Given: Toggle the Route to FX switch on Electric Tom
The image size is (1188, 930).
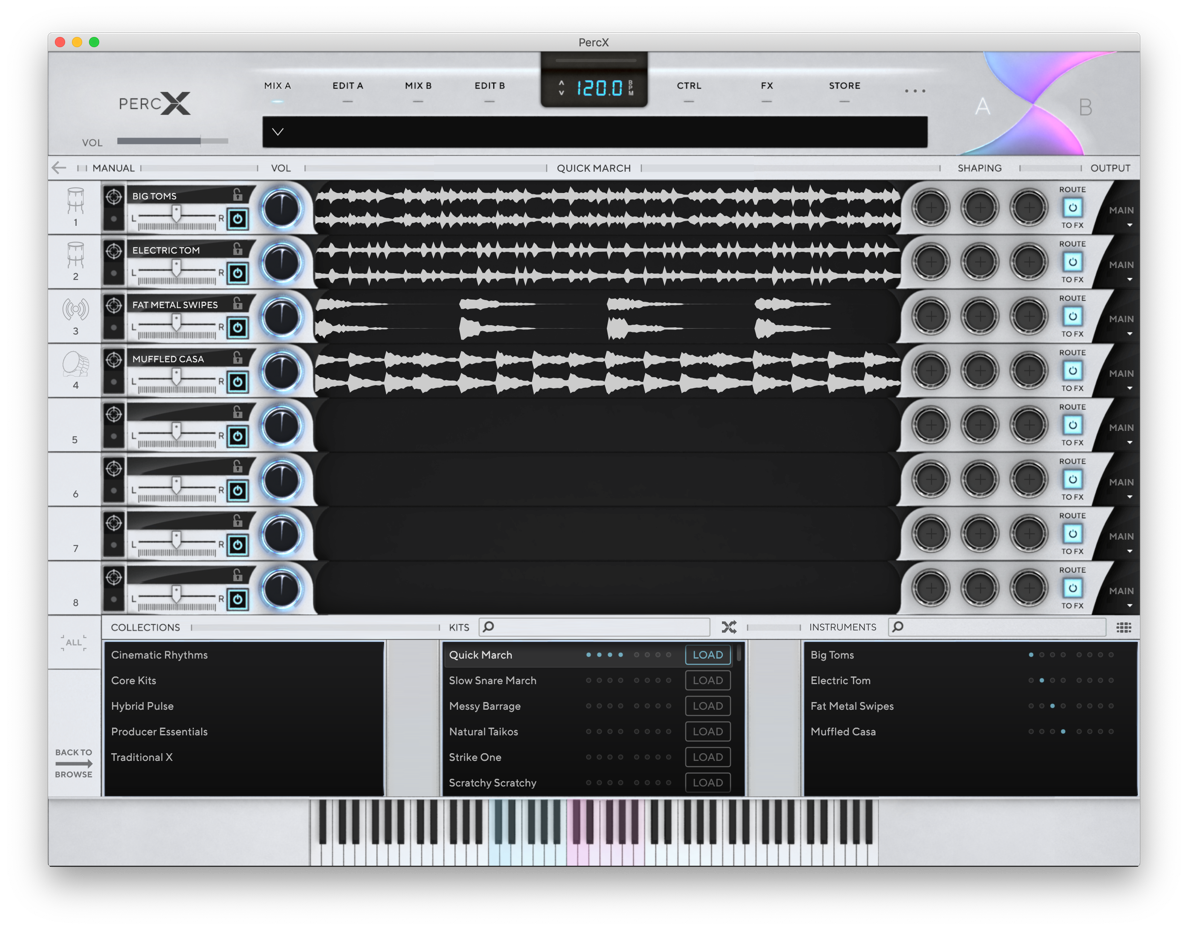Looking at the screenshot, I should pos(1072,261).
